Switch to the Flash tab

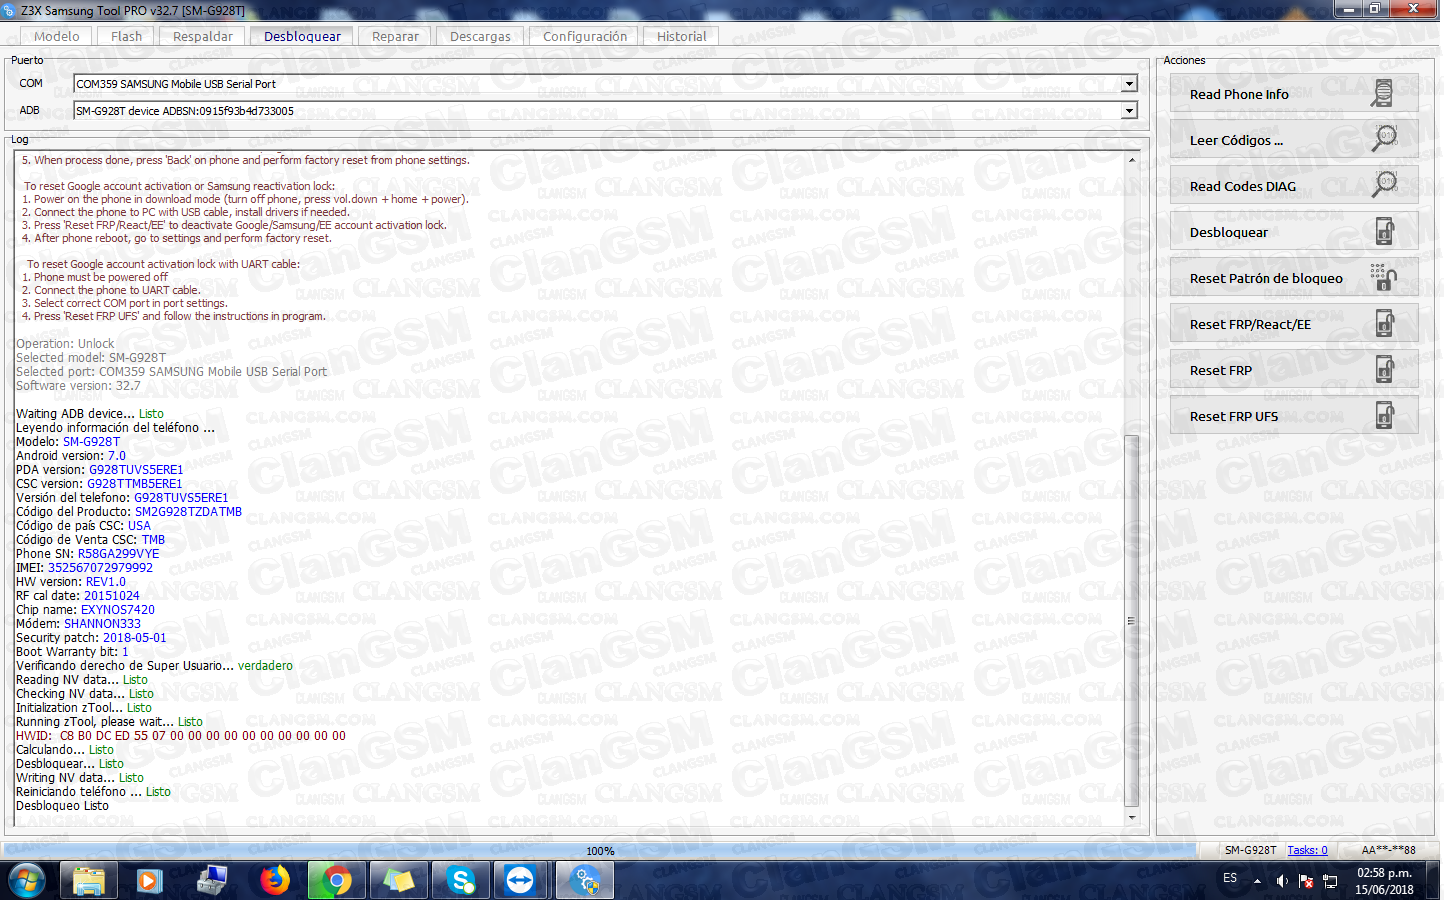click(126, 36)
